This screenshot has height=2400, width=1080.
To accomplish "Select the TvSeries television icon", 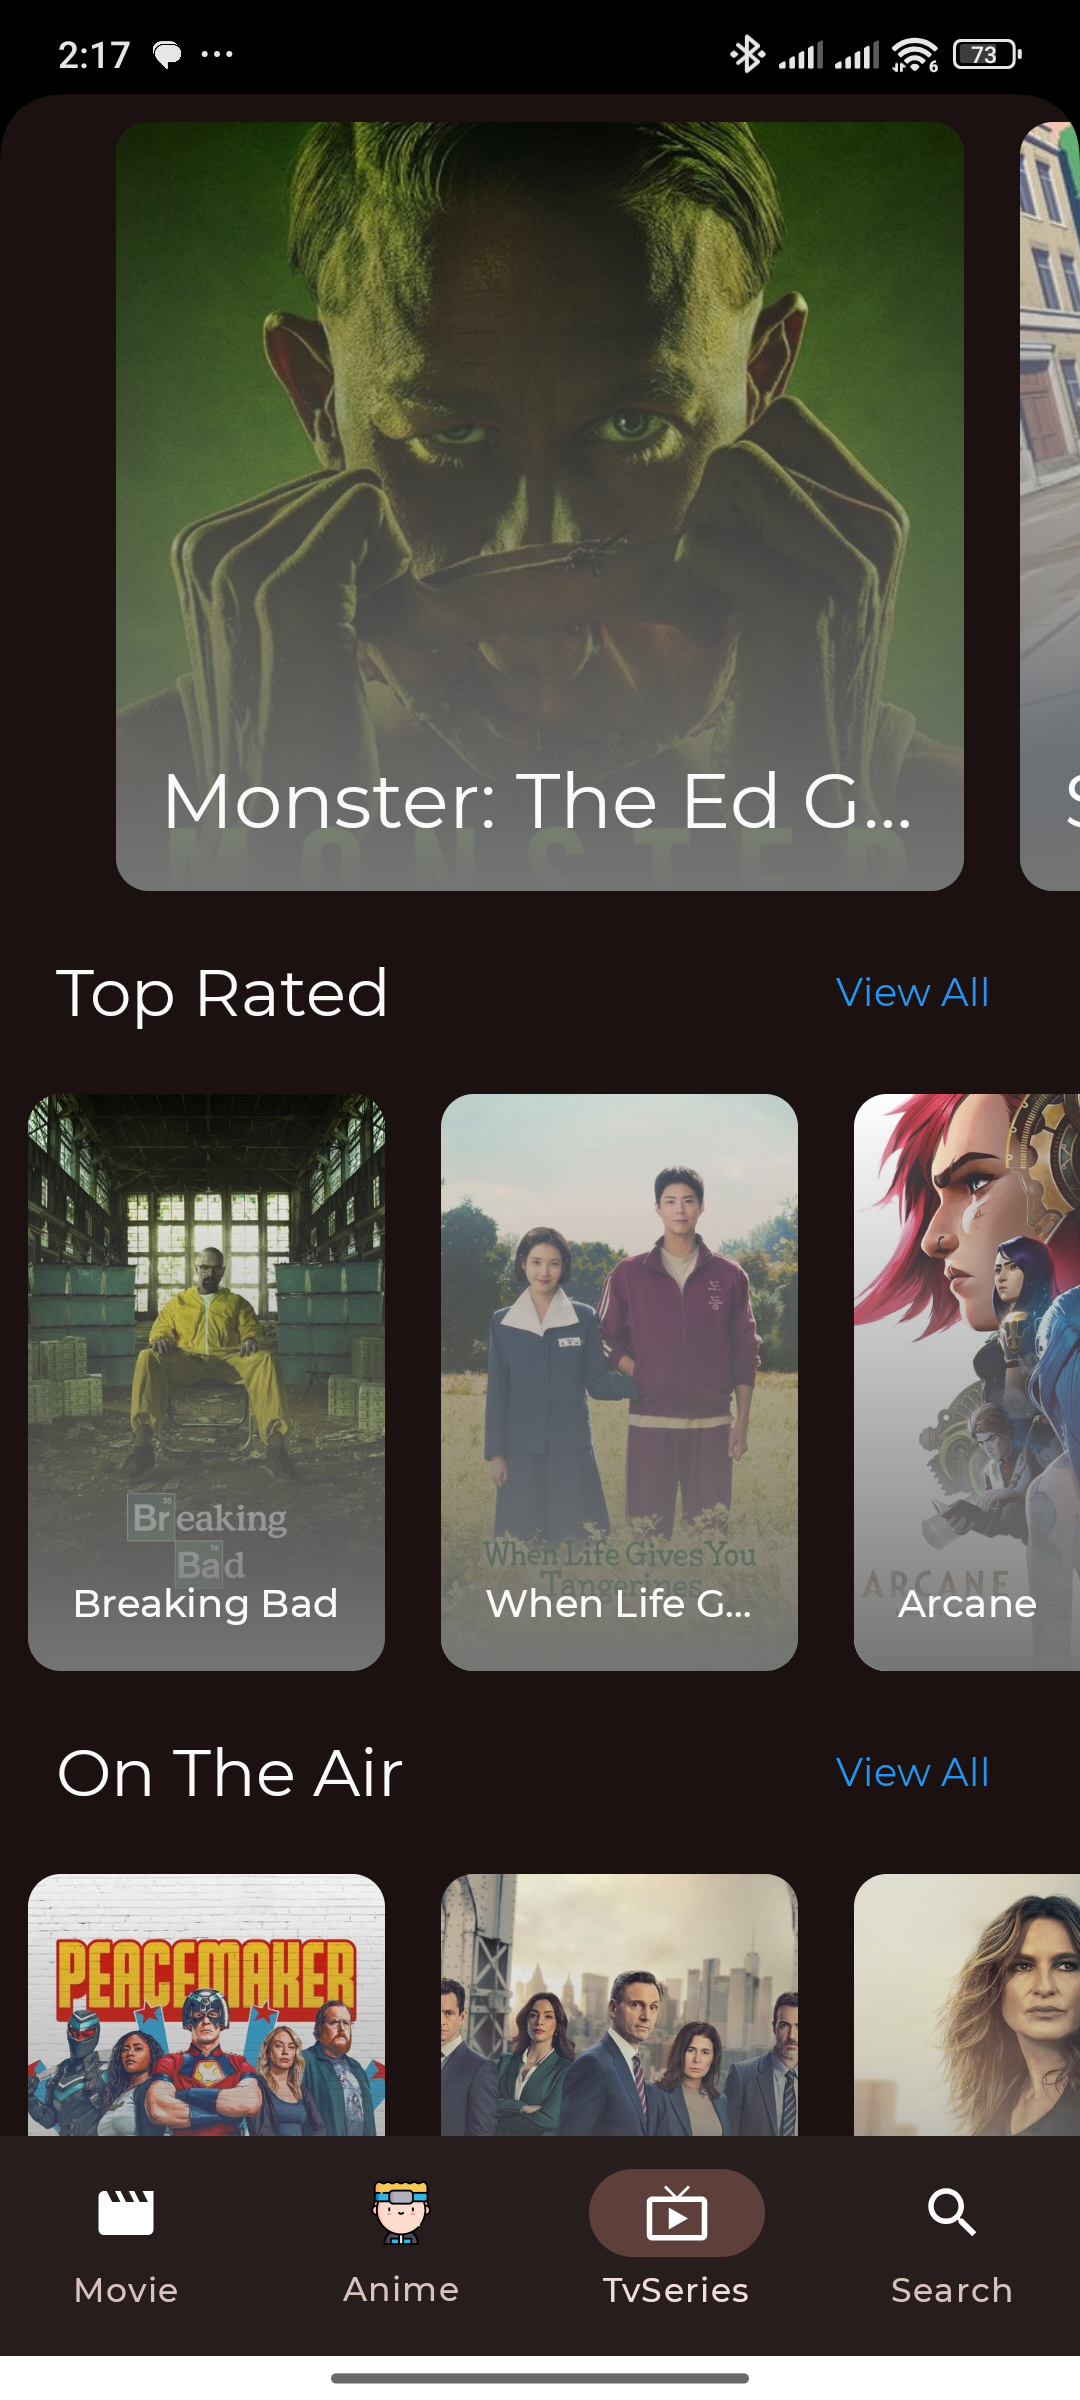I will [677, 2213].
